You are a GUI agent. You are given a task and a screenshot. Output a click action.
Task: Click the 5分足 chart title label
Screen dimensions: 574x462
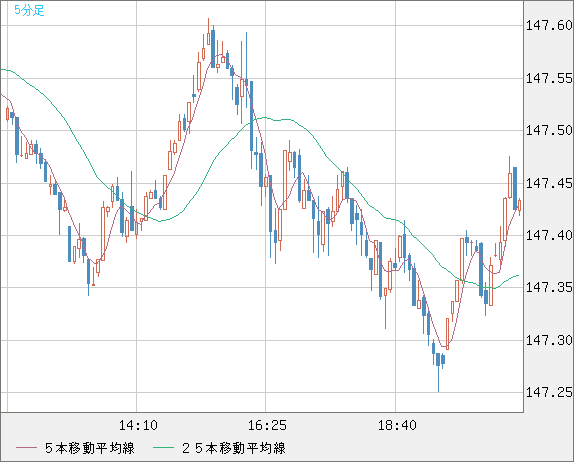[x=29, y=10]
